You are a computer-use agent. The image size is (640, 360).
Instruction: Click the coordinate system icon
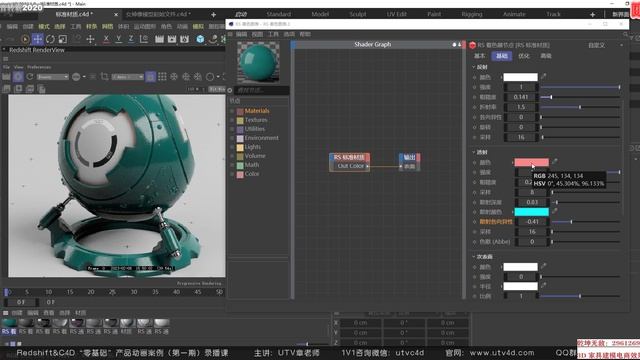click(x=144, y=39)
